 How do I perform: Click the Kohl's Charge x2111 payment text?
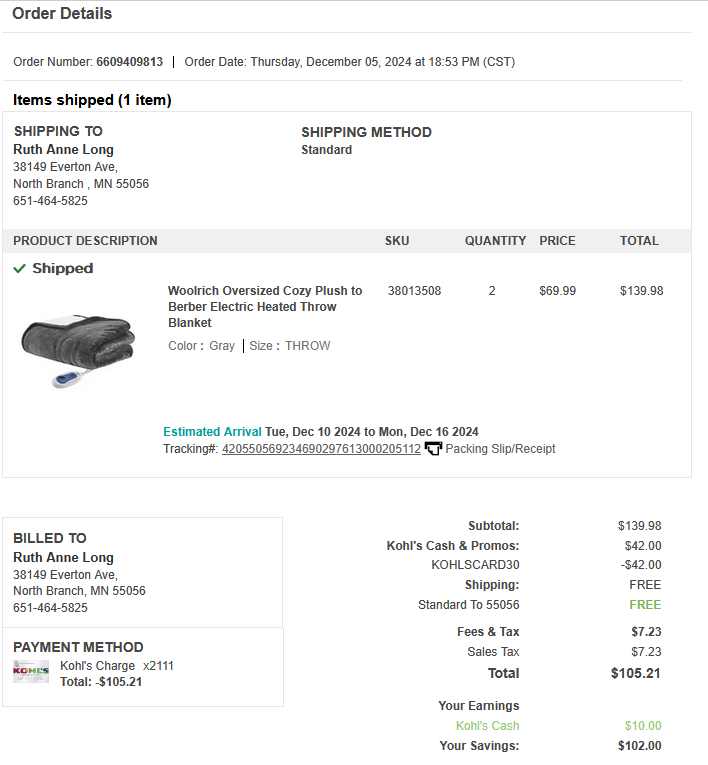[117, 666]
